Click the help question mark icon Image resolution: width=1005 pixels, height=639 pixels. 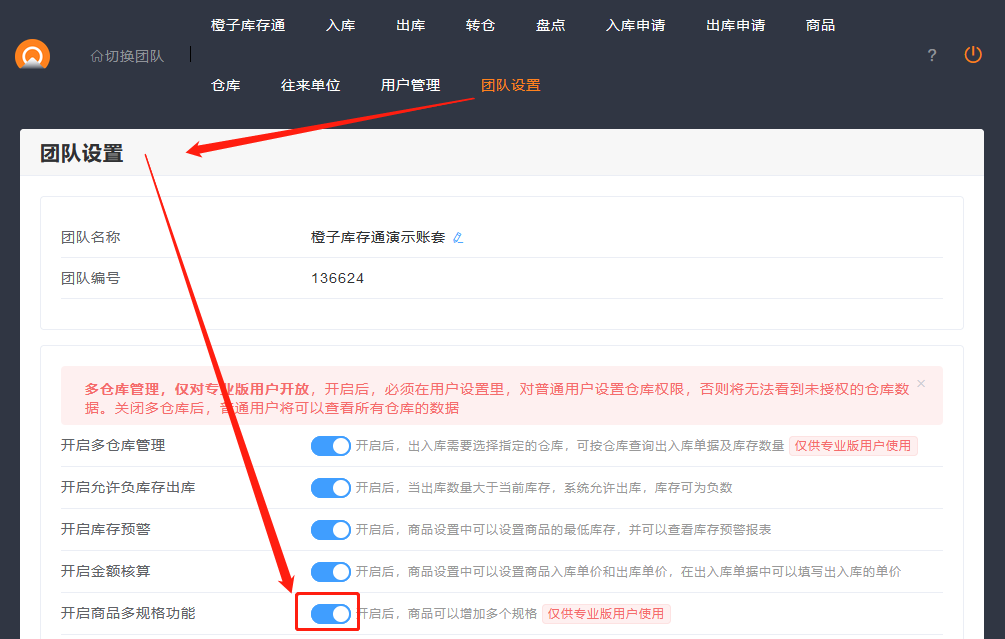(932, 55)
